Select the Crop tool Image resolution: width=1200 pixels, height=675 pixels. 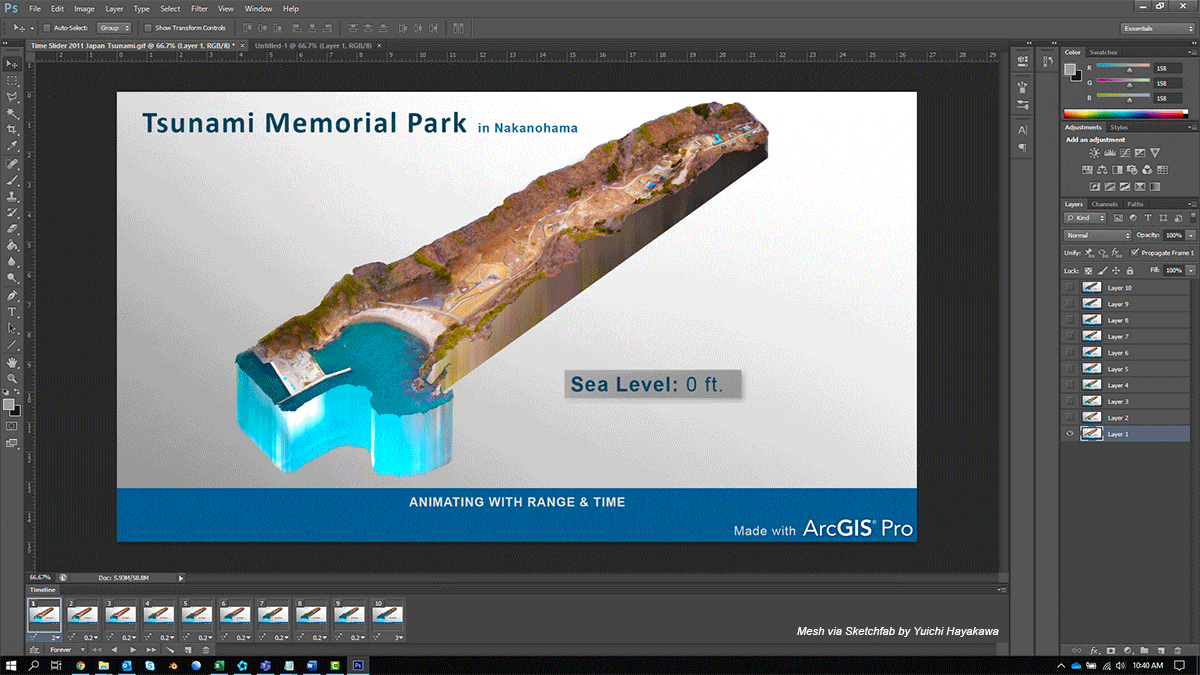click(12, 129)
